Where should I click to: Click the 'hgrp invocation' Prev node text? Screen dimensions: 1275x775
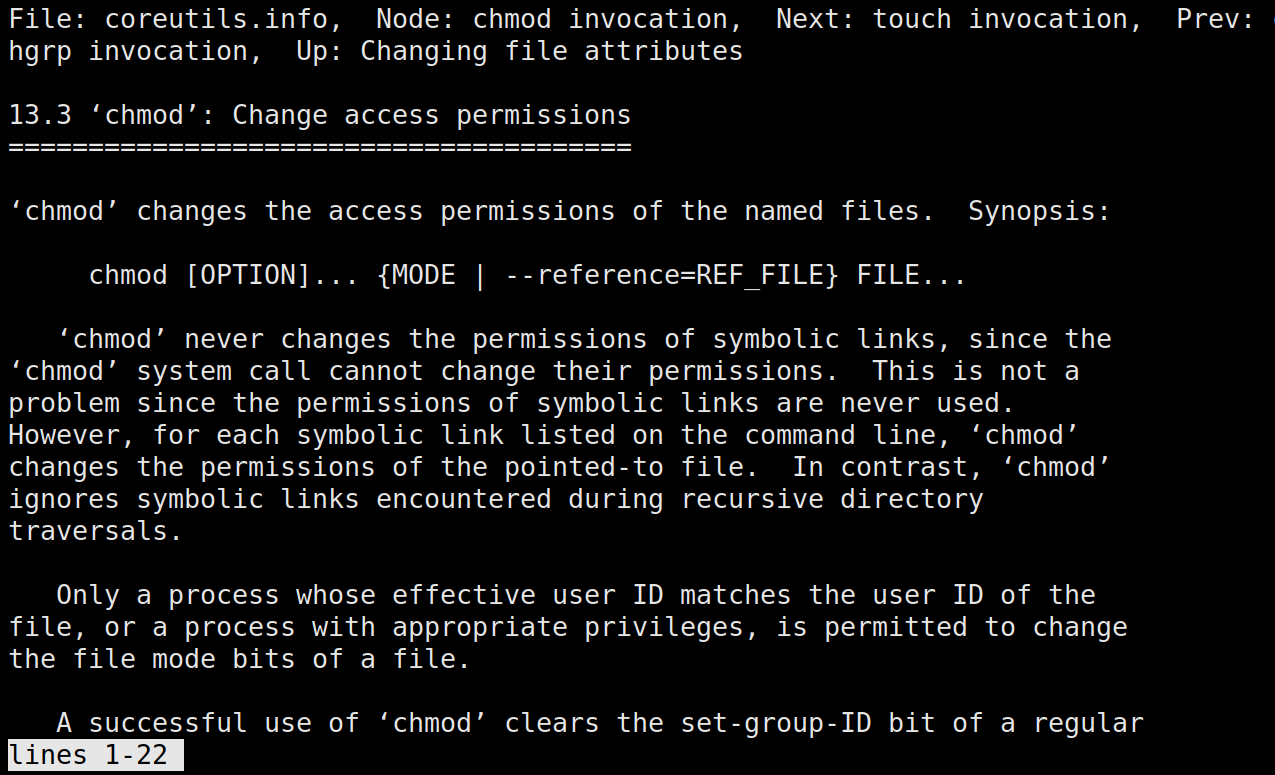(128, 51)
